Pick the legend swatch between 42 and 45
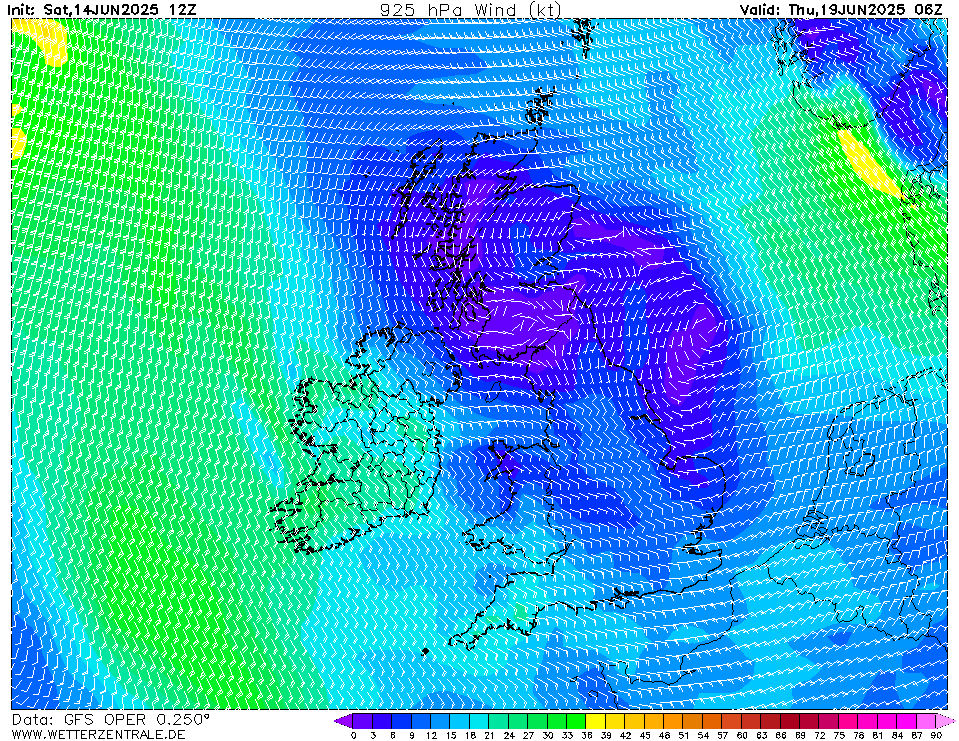This screenshot has height=741, width=959. [634, 721]
